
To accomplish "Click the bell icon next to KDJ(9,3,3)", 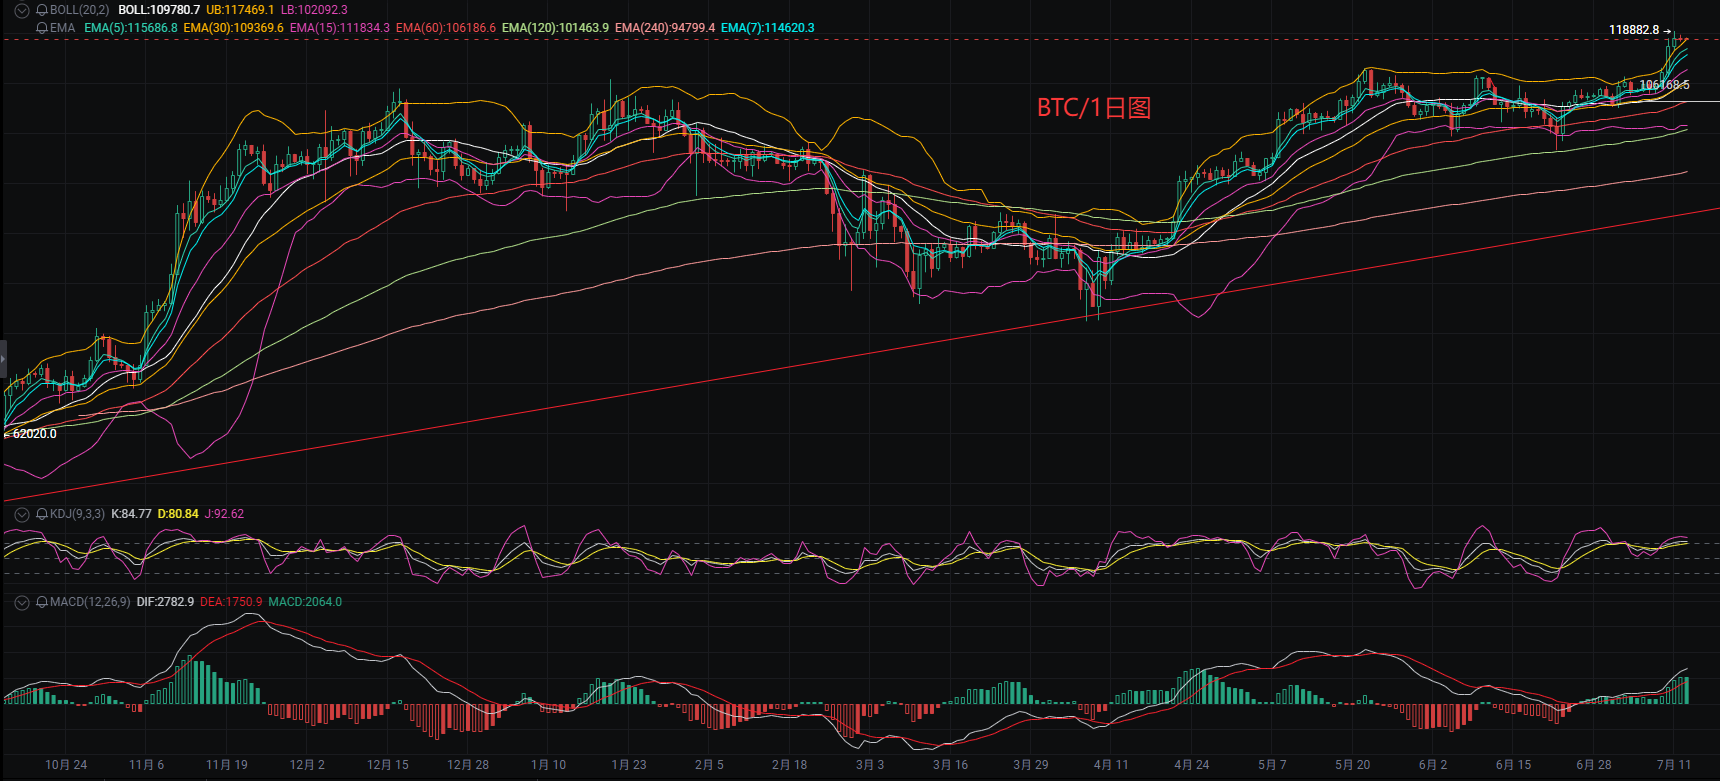I will [42, 514].
